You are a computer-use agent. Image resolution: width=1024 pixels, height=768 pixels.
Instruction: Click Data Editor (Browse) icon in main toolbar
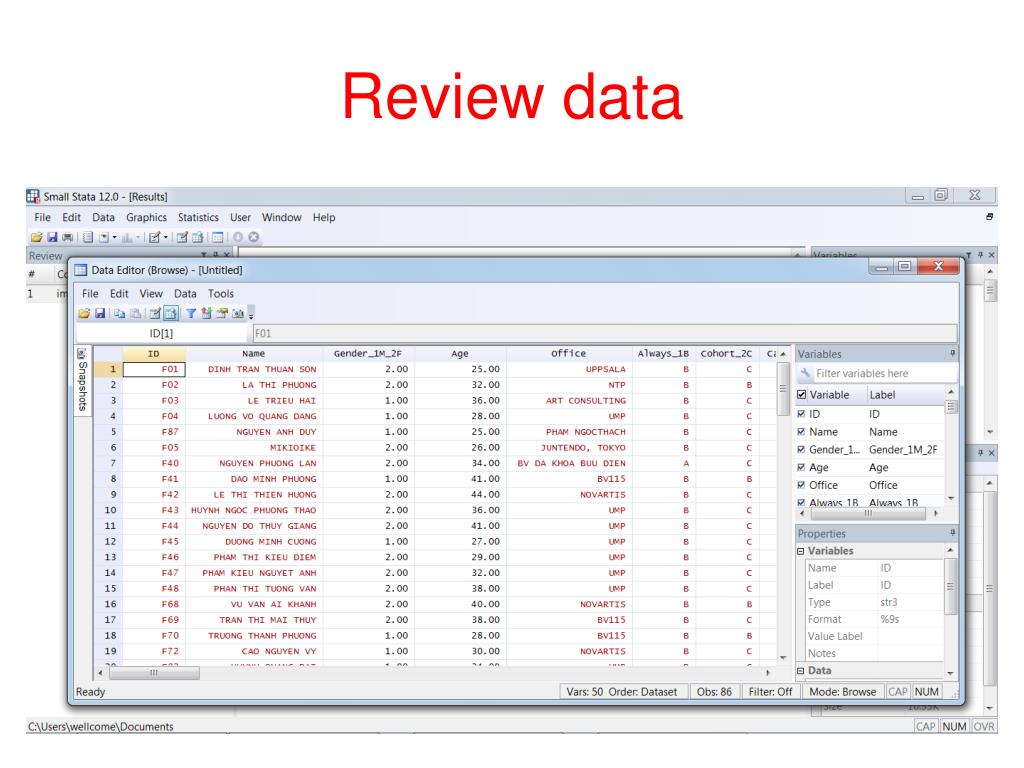197,237
